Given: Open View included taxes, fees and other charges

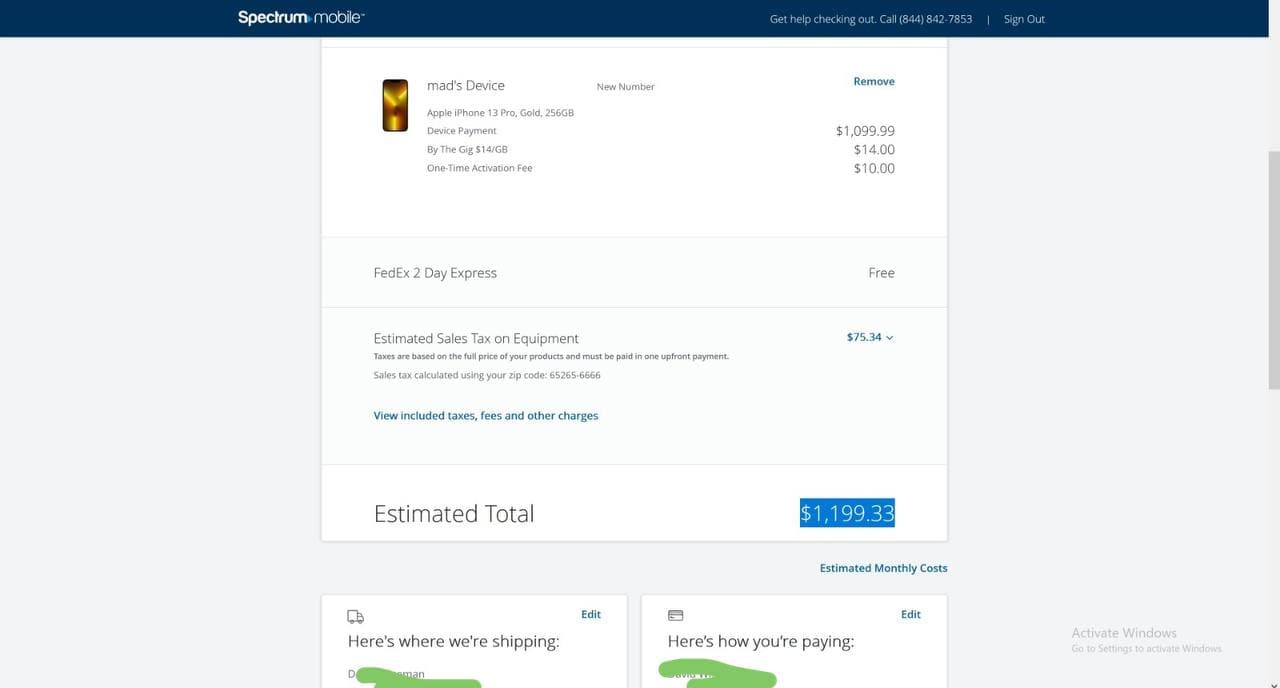Looking at the screenshot, I should coord(485,416).
